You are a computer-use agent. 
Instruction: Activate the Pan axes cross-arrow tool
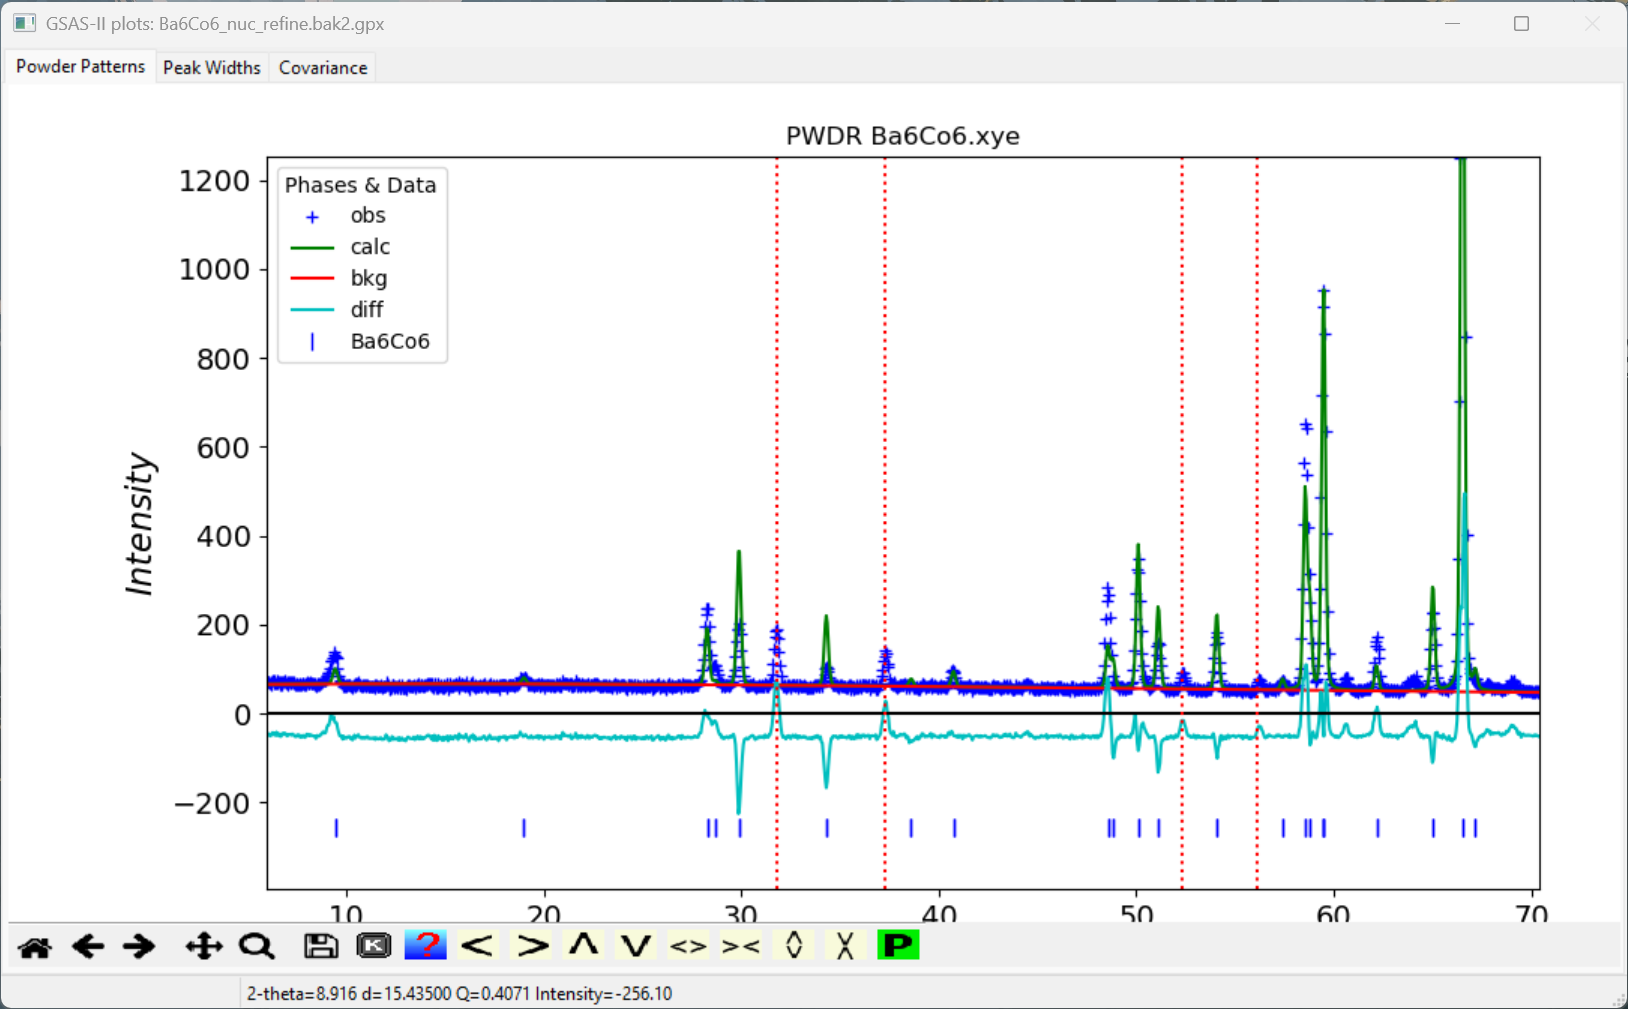(x=204, y=946)
